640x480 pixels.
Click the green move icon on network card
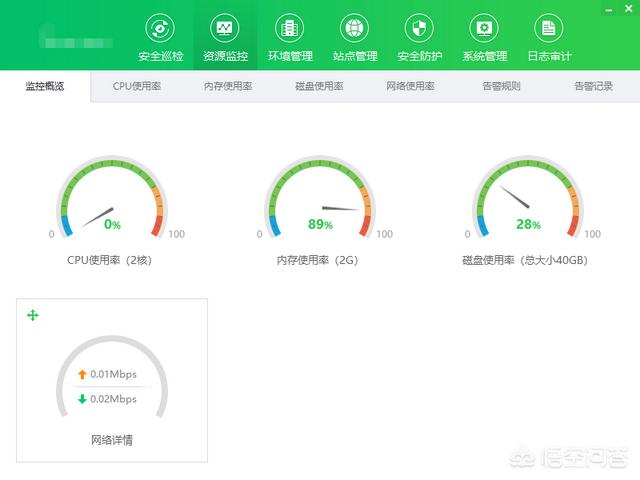32,315
